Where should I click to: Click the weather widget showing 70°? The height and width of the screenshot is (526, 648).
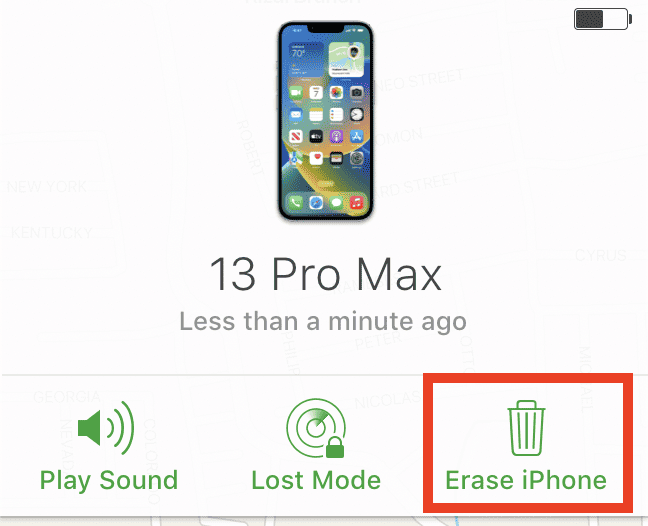pos(306,59)
